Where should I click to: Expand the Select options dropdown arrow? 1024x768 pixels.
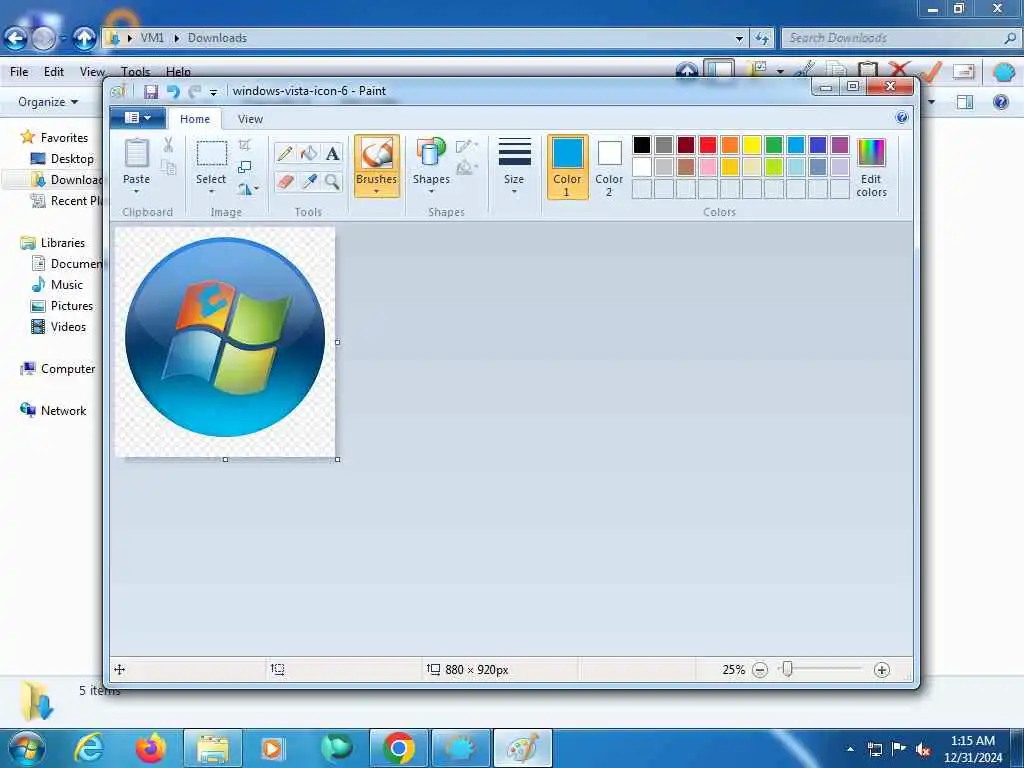coord(211,191)
